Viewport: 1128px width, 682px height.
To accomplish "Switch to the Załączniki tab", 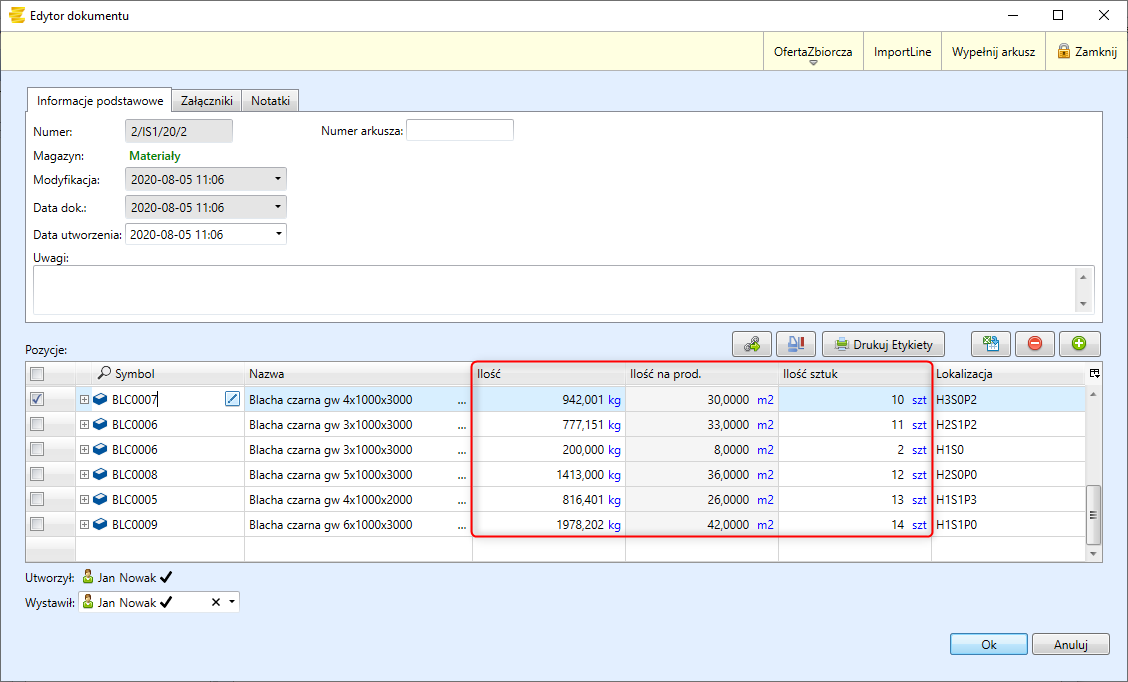I will pos(207,101).
